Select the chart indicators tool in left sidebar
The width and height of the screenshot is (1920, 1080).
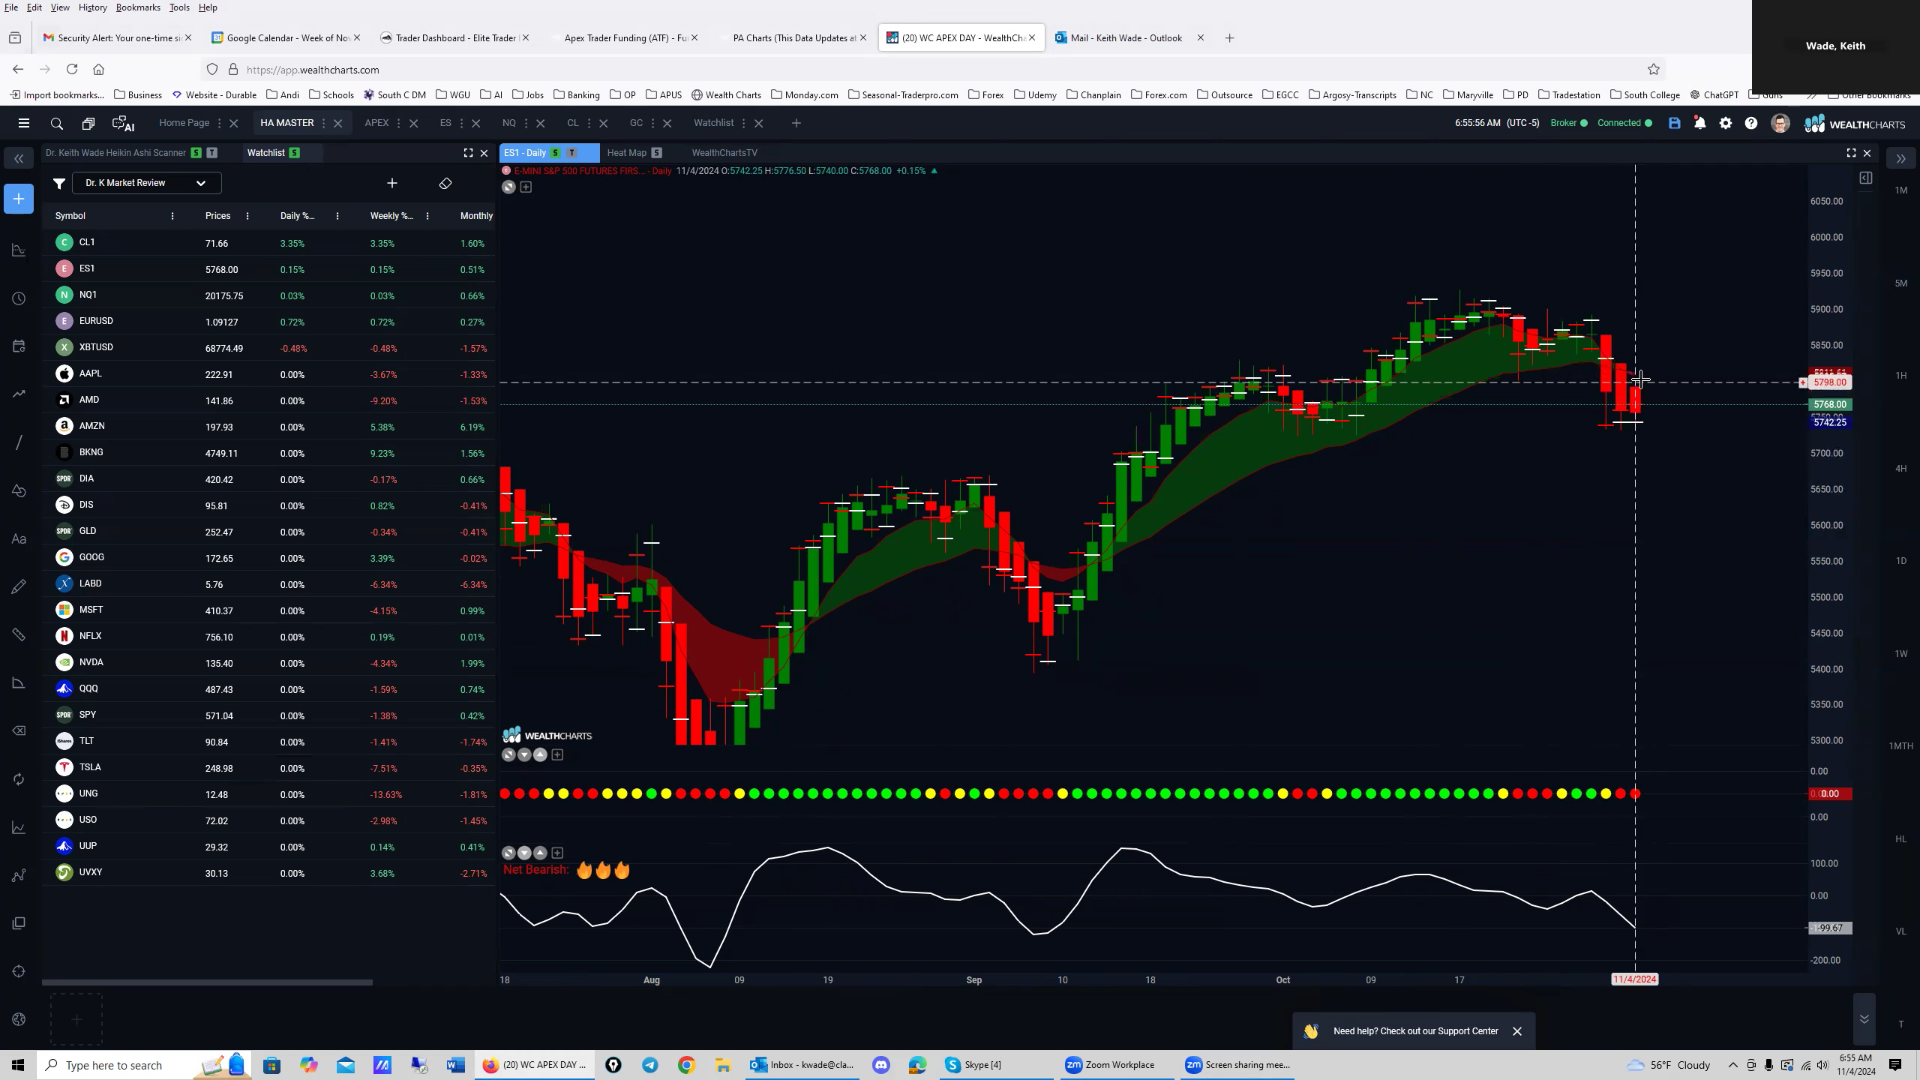coord(18,250)
